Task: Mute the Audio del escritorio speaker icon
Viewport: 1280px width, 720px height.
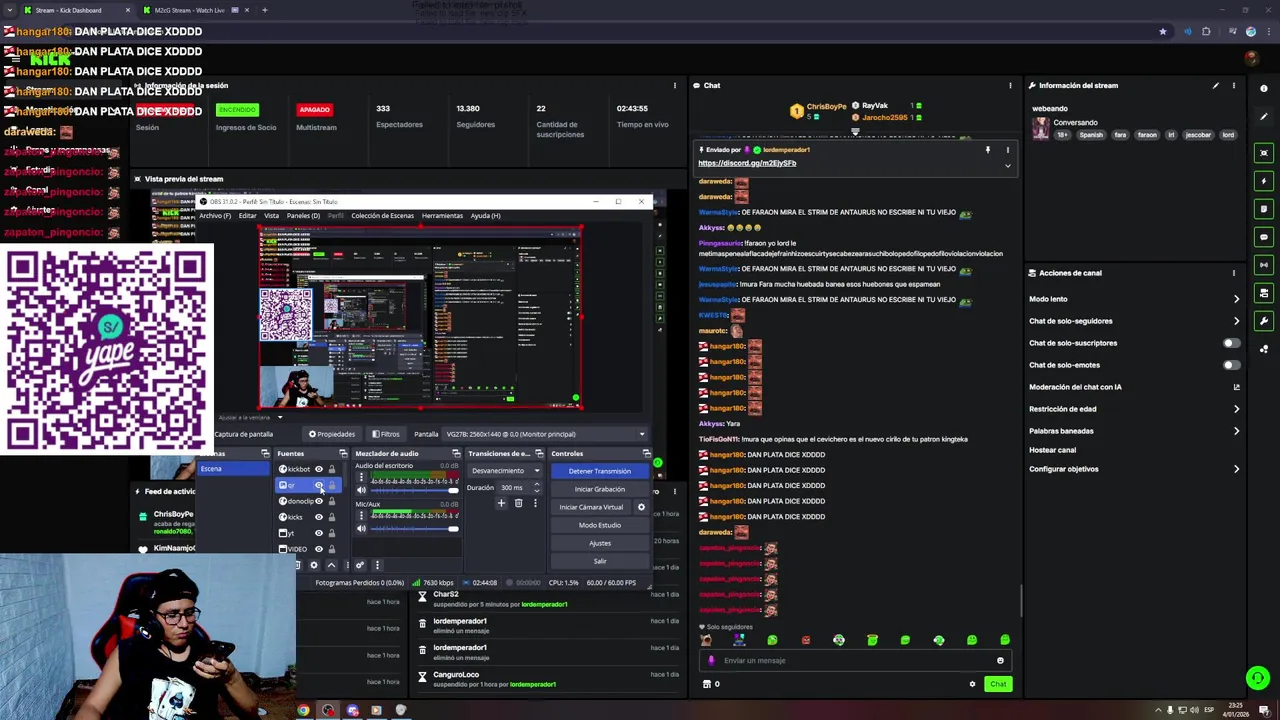Action: [361, 490]
